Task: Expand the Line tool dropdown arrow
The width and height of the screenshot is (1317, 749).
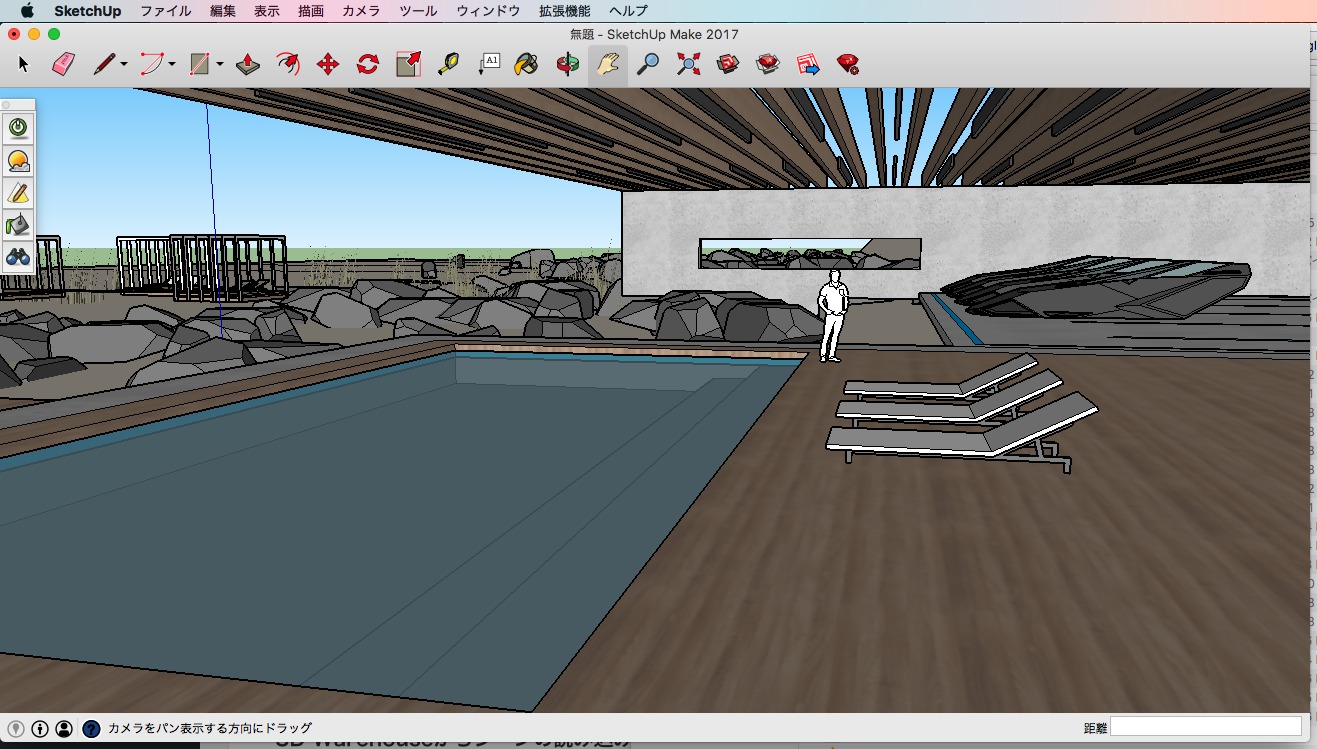Action: click(125, 65)
